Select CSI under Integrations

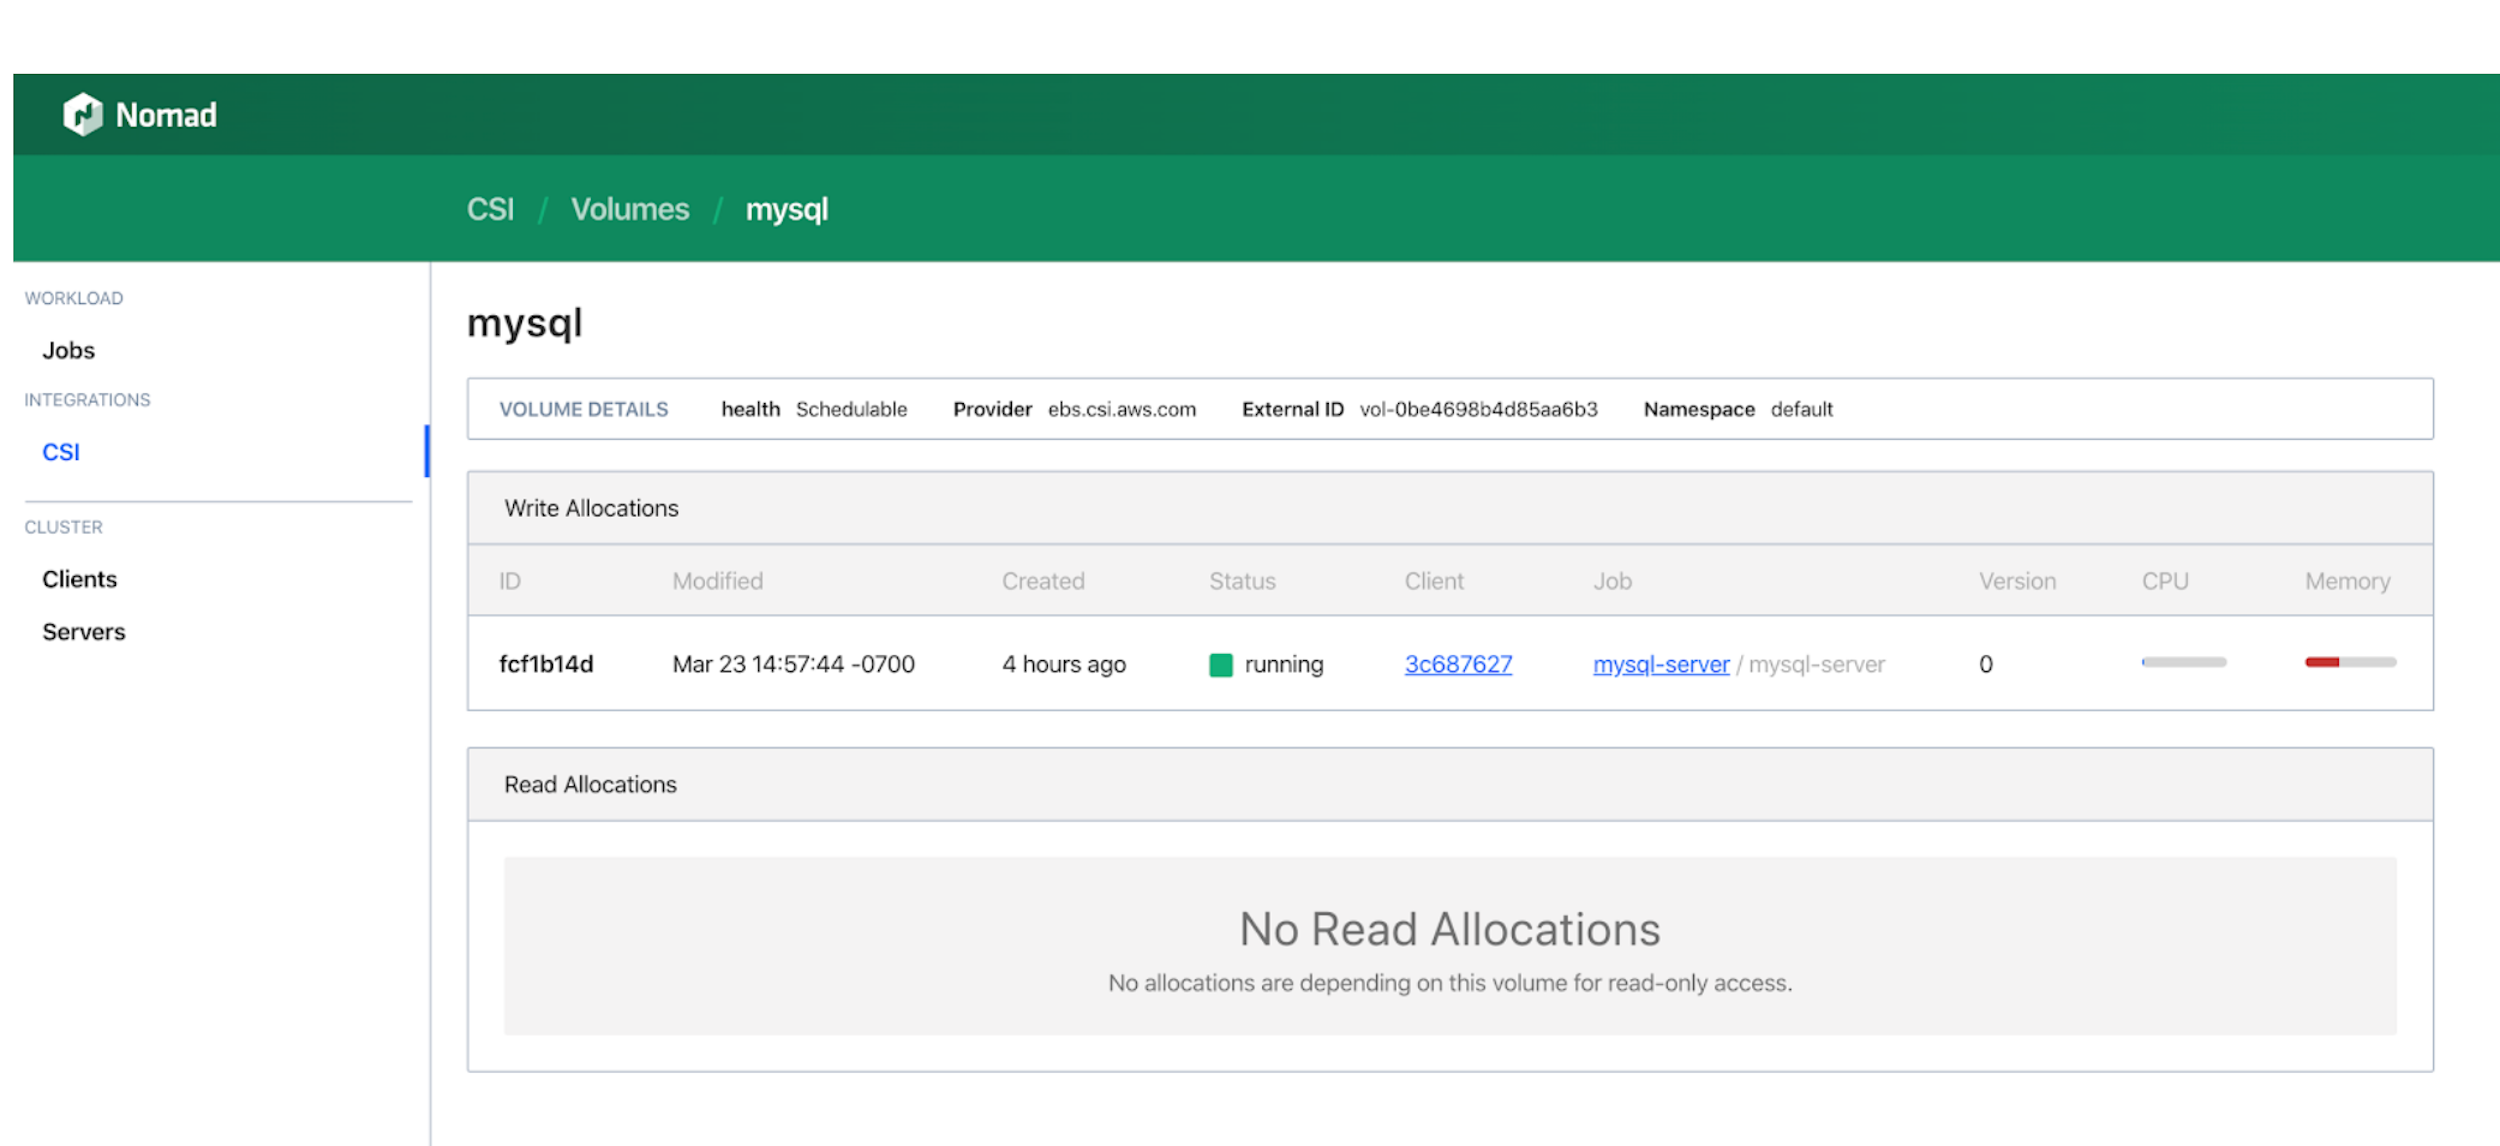60,452
